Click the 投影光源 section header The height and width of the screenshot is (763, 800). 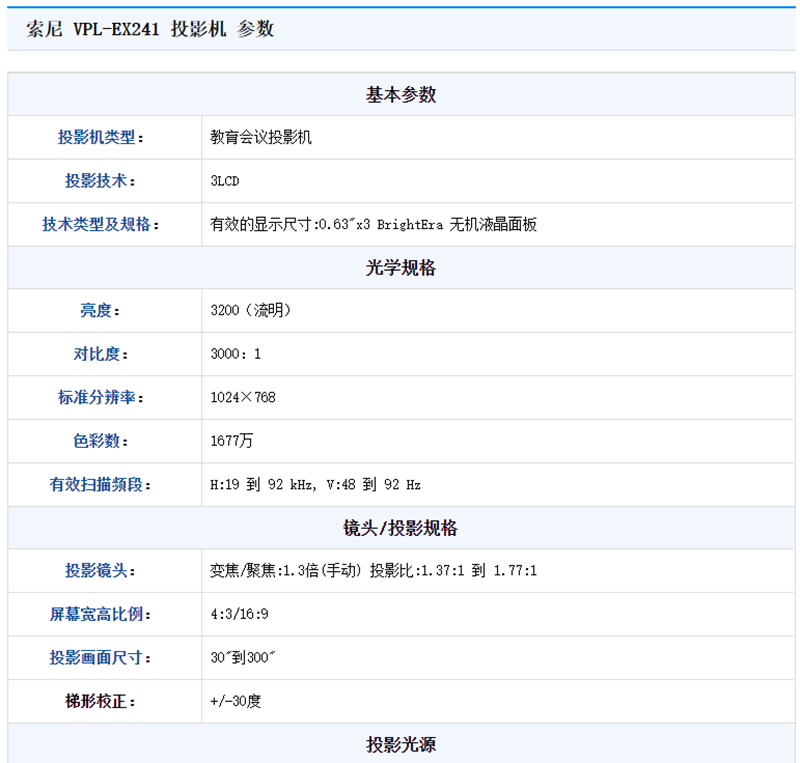401,745
